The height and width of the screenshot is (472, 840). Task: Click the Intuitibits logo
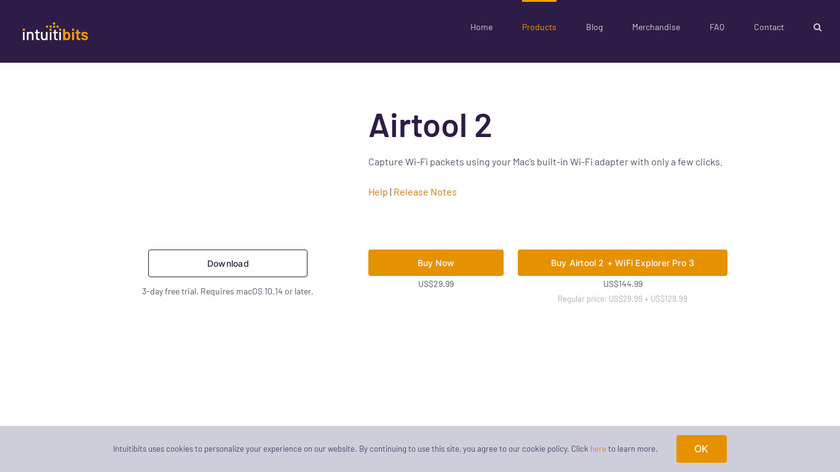(x=55, y=32)
